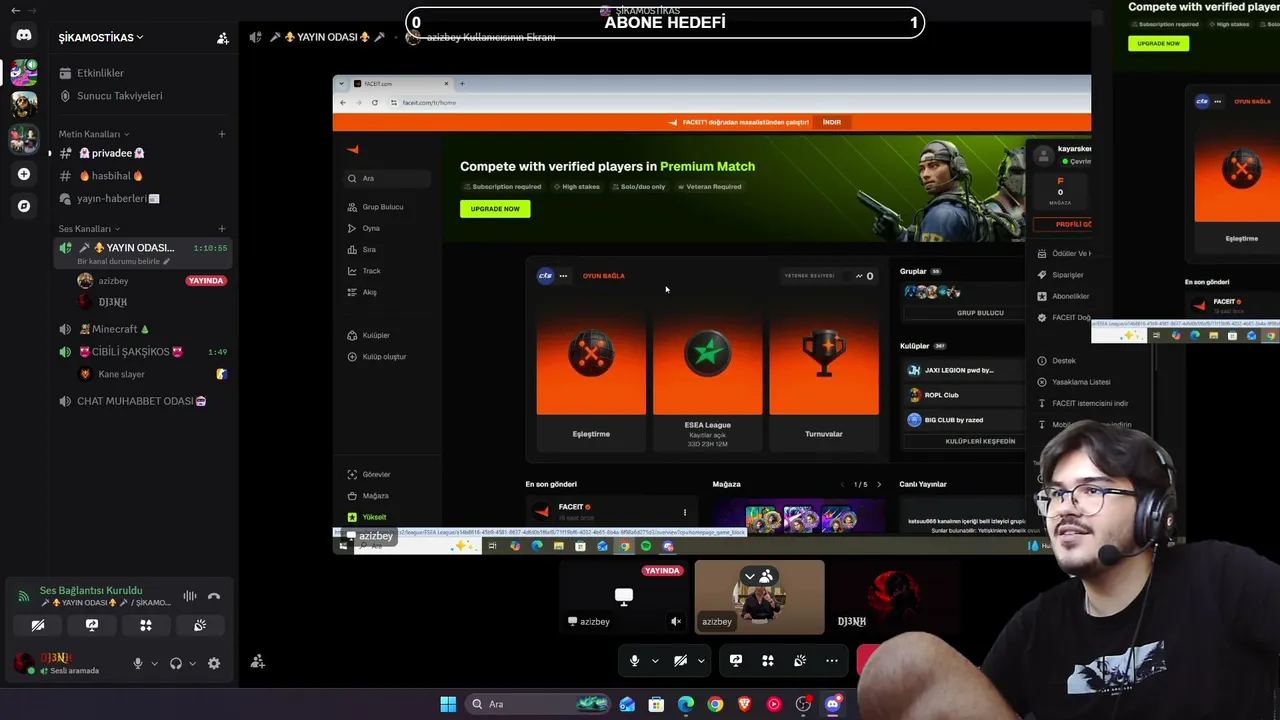Image resolution: width=1280 pixels, height=720 pixels.
Task: Disconnect from voice with the hang-up icon
Action: (213, 596)
